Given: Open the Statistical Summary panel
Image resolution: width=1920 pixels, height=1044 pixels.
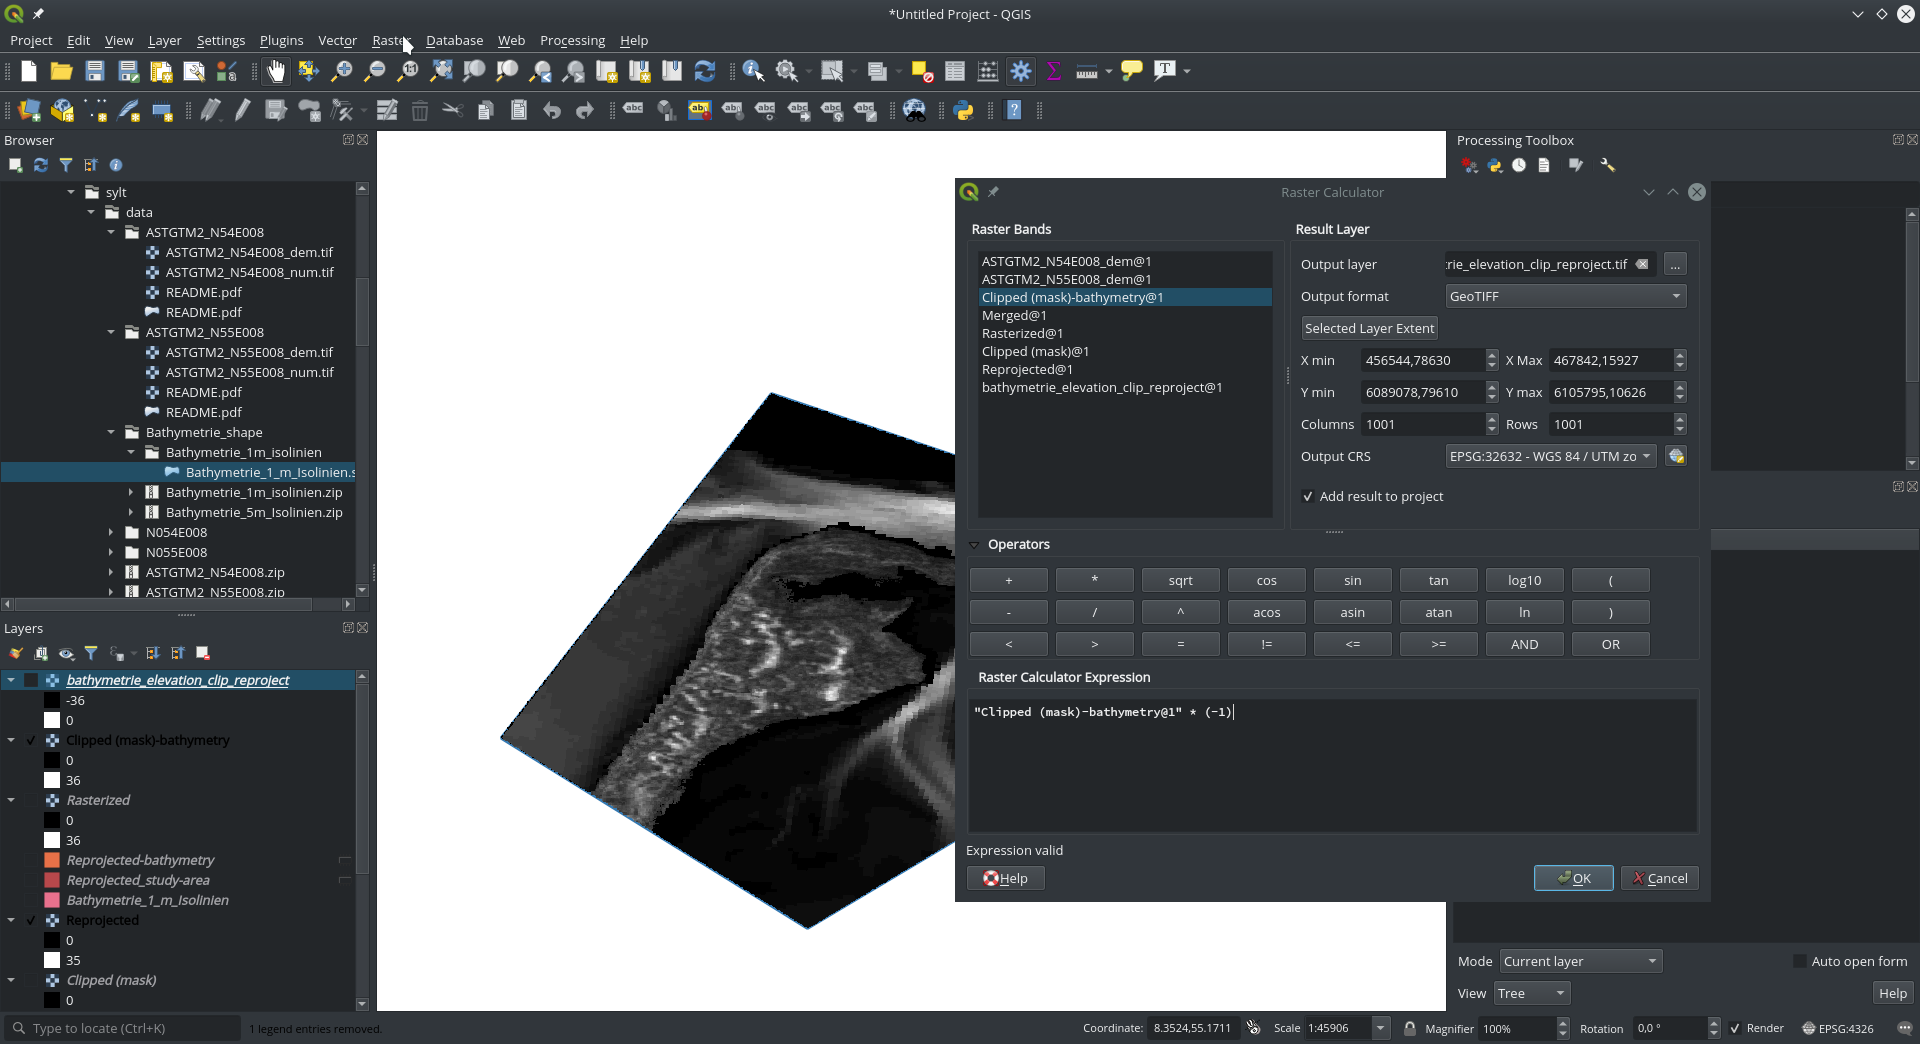Looking at the screenshot, I should [1054, 71].
